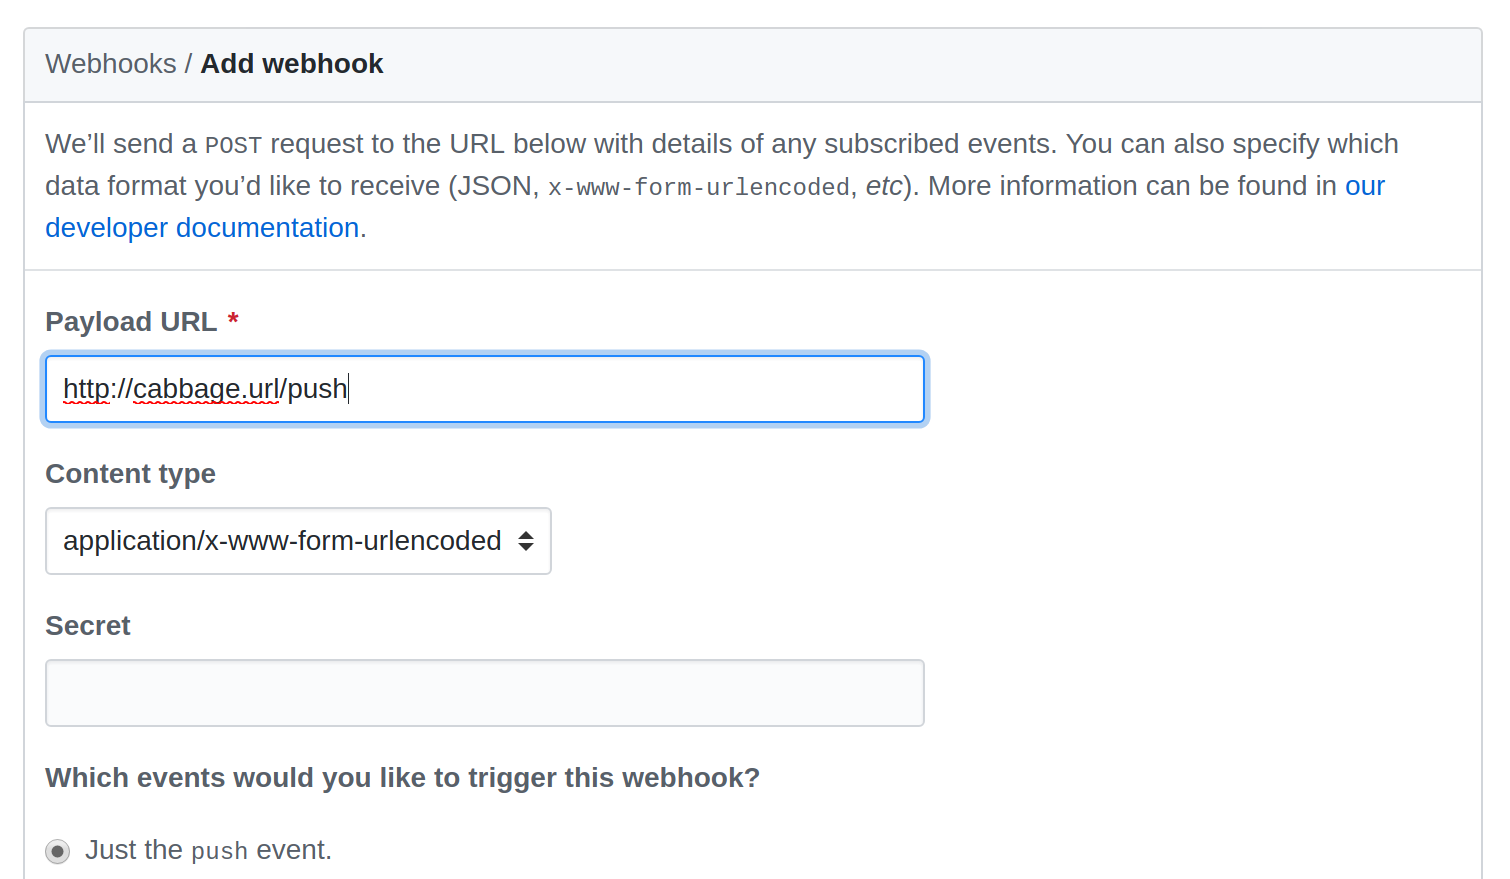
Task: Click the underlined cabbage.url text in the URL
Action: click(x=206, y=389)
